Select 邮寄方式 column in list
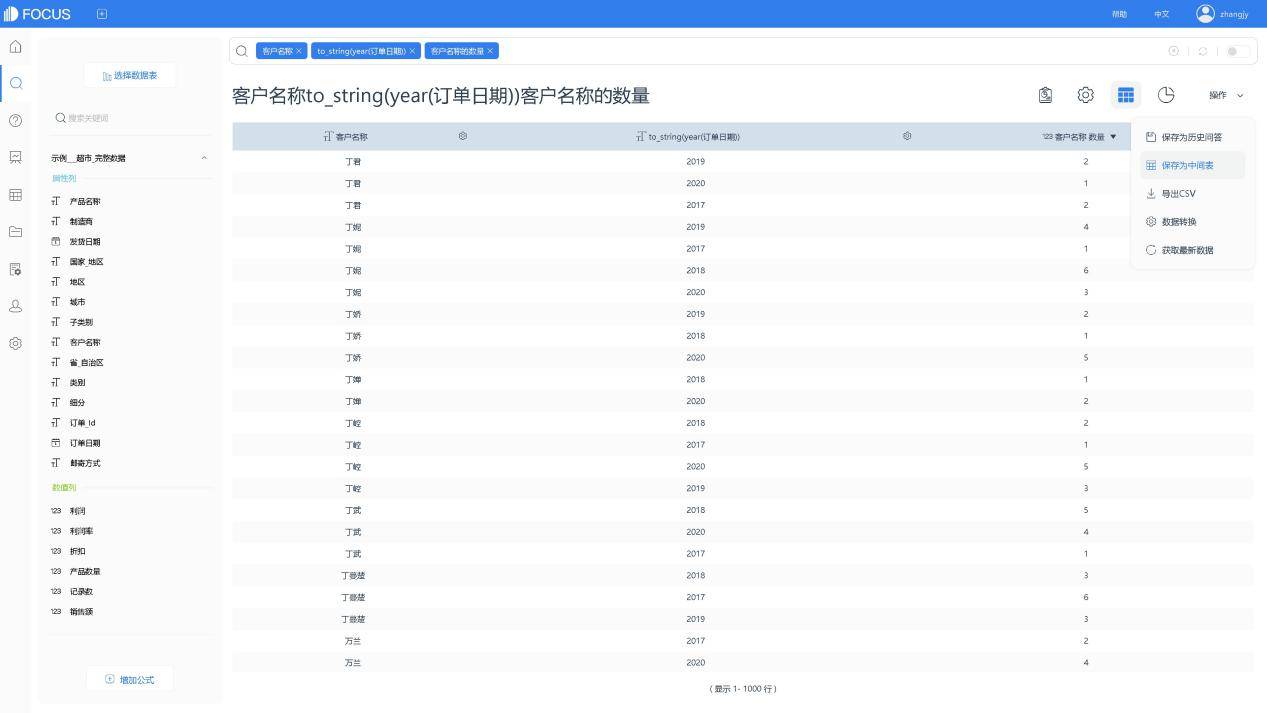 point(85,463)
